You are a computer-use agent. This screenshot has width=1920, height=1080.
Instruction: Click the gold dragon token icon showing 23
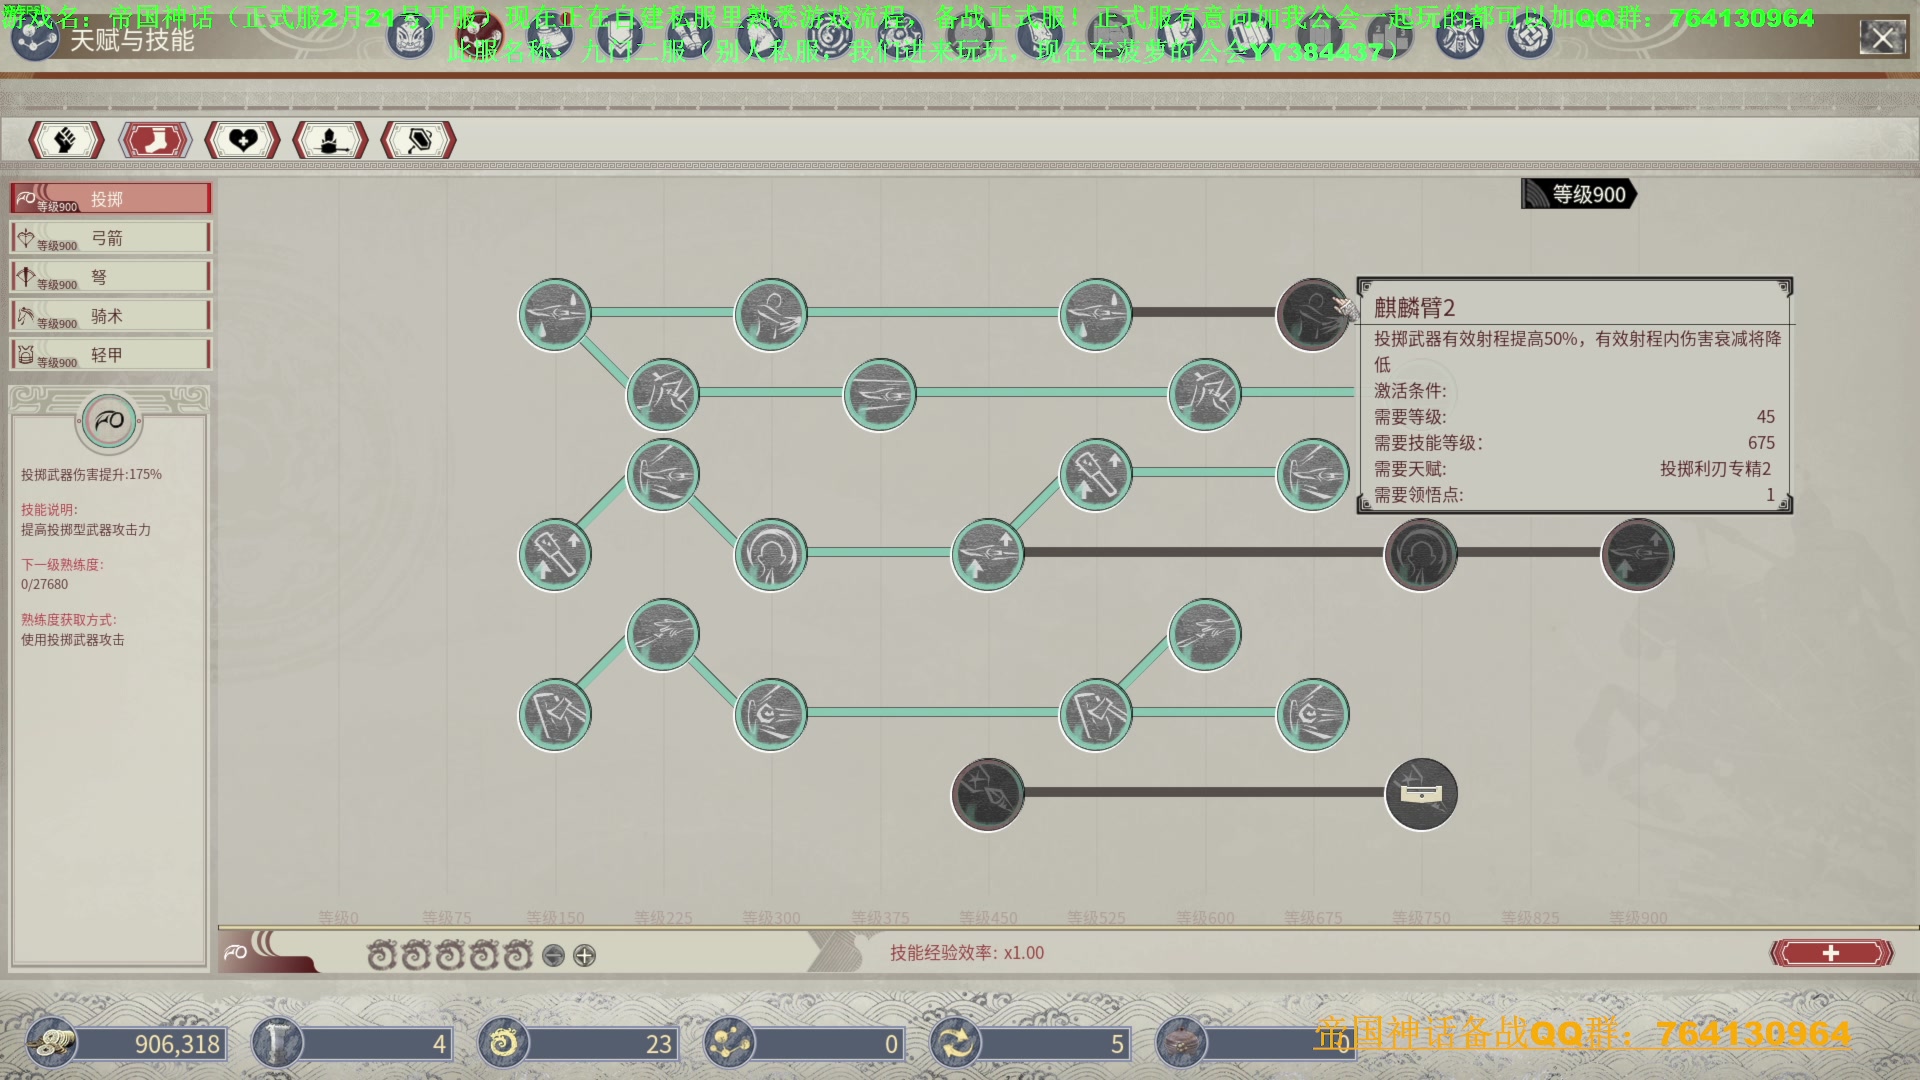(503, 1043)
